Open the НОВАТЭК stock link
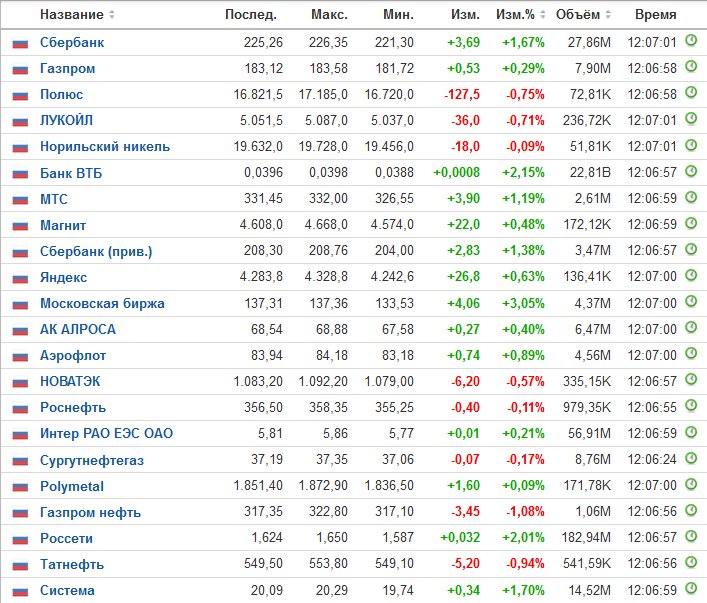Screen dimensions: 707x603 [70, 381]
